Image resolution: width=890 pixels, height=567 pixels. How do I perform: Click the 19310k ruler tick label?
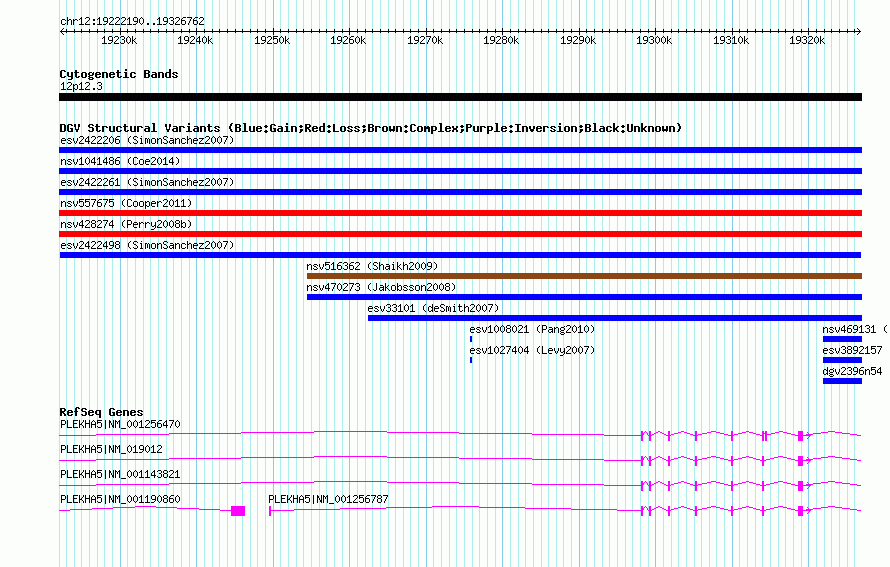[x=731, y=40]
